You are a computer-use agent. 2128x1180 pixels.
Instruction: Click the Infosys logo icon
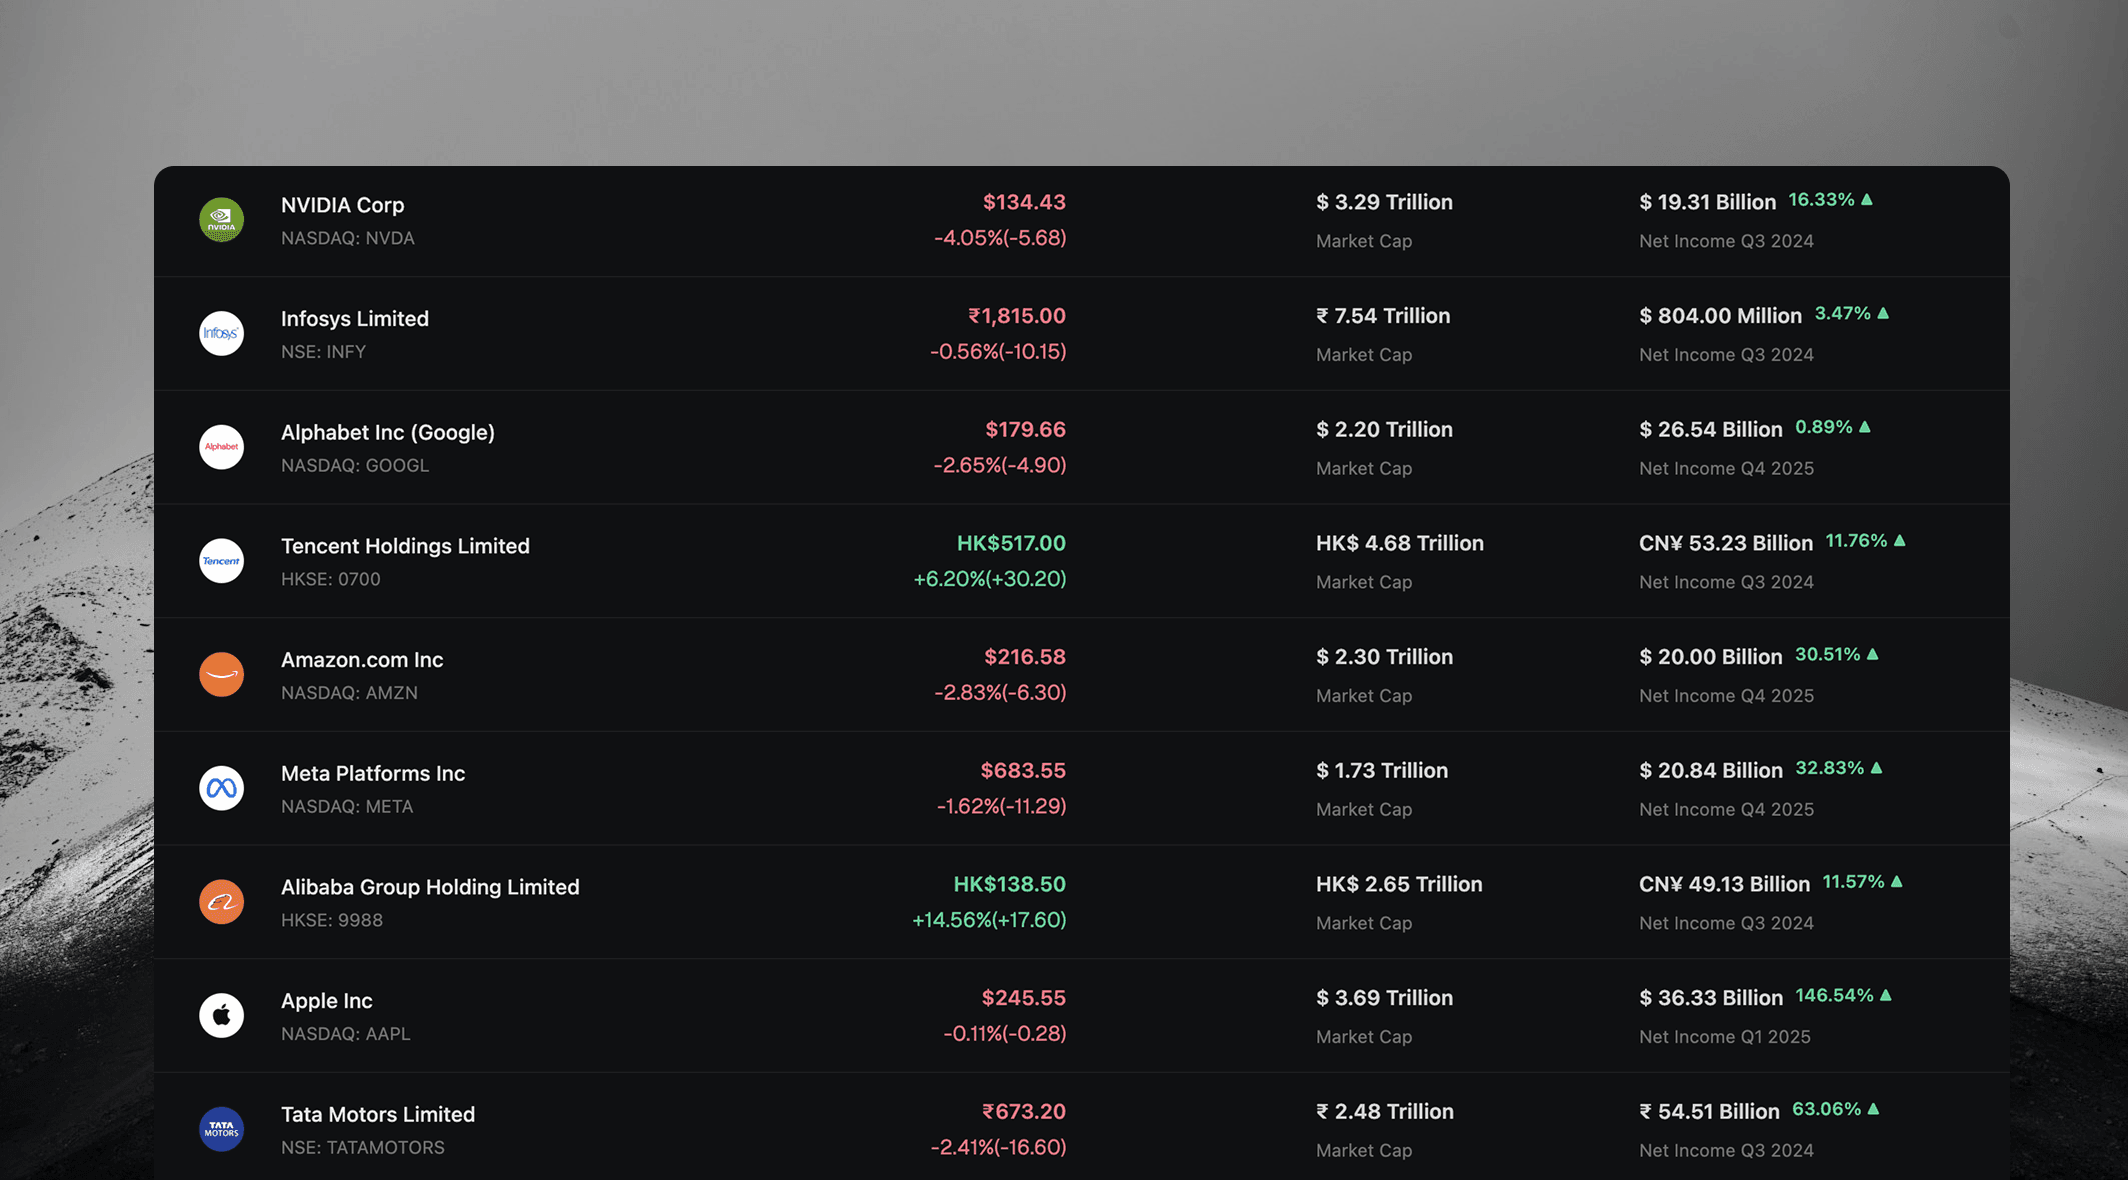[x=221, y=333]
